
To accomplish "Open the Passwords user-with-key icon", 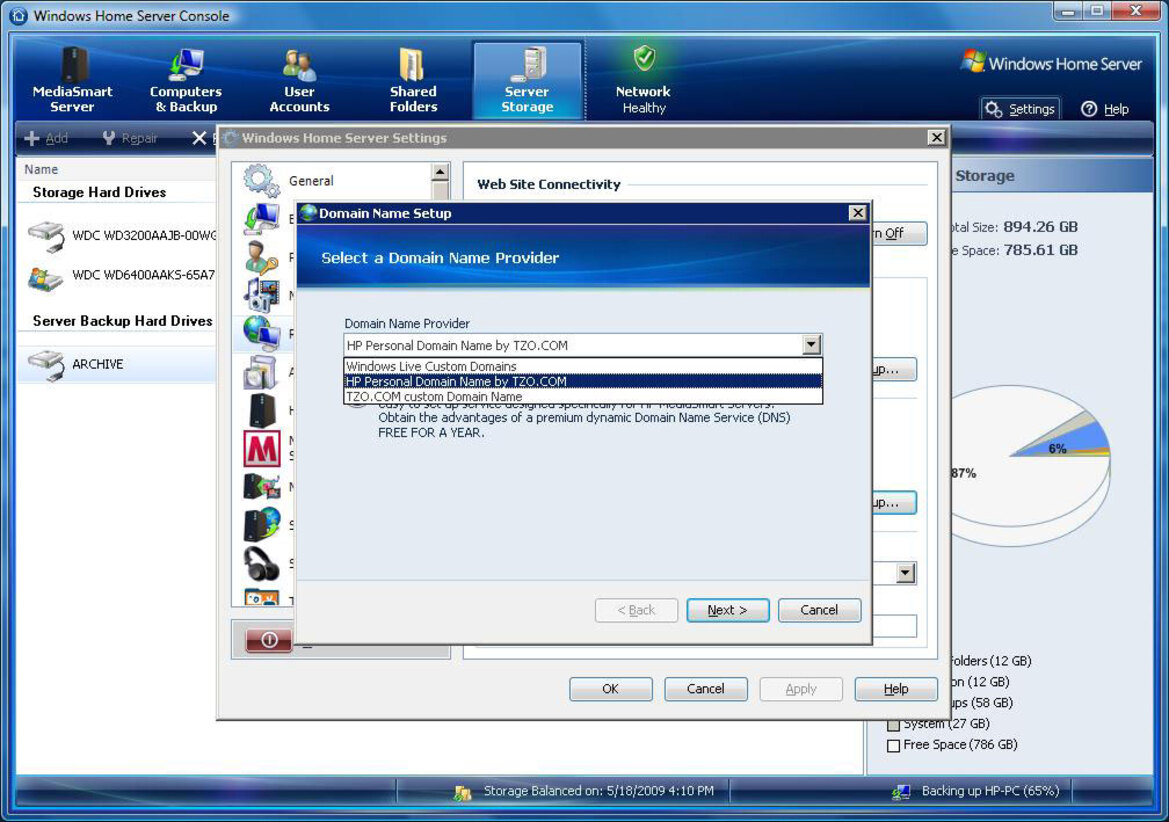I will pyautogui.click(x=261, y=257).
